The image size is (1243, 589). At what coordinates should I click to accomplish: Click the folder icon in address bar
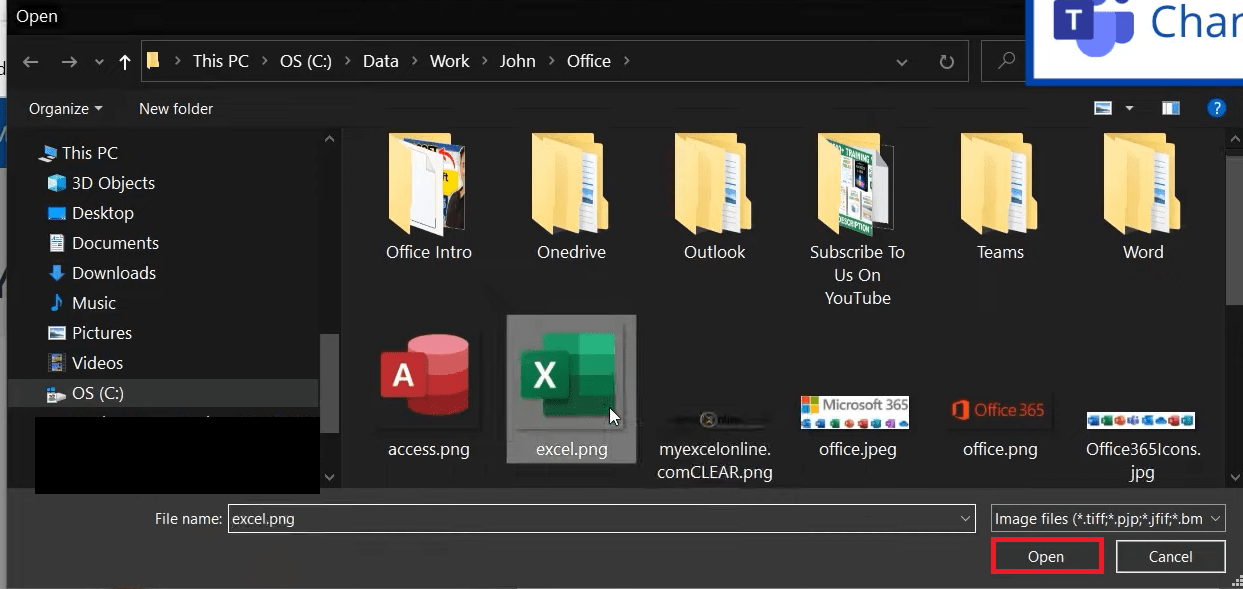pyautogui.click(x=153, y=61)
